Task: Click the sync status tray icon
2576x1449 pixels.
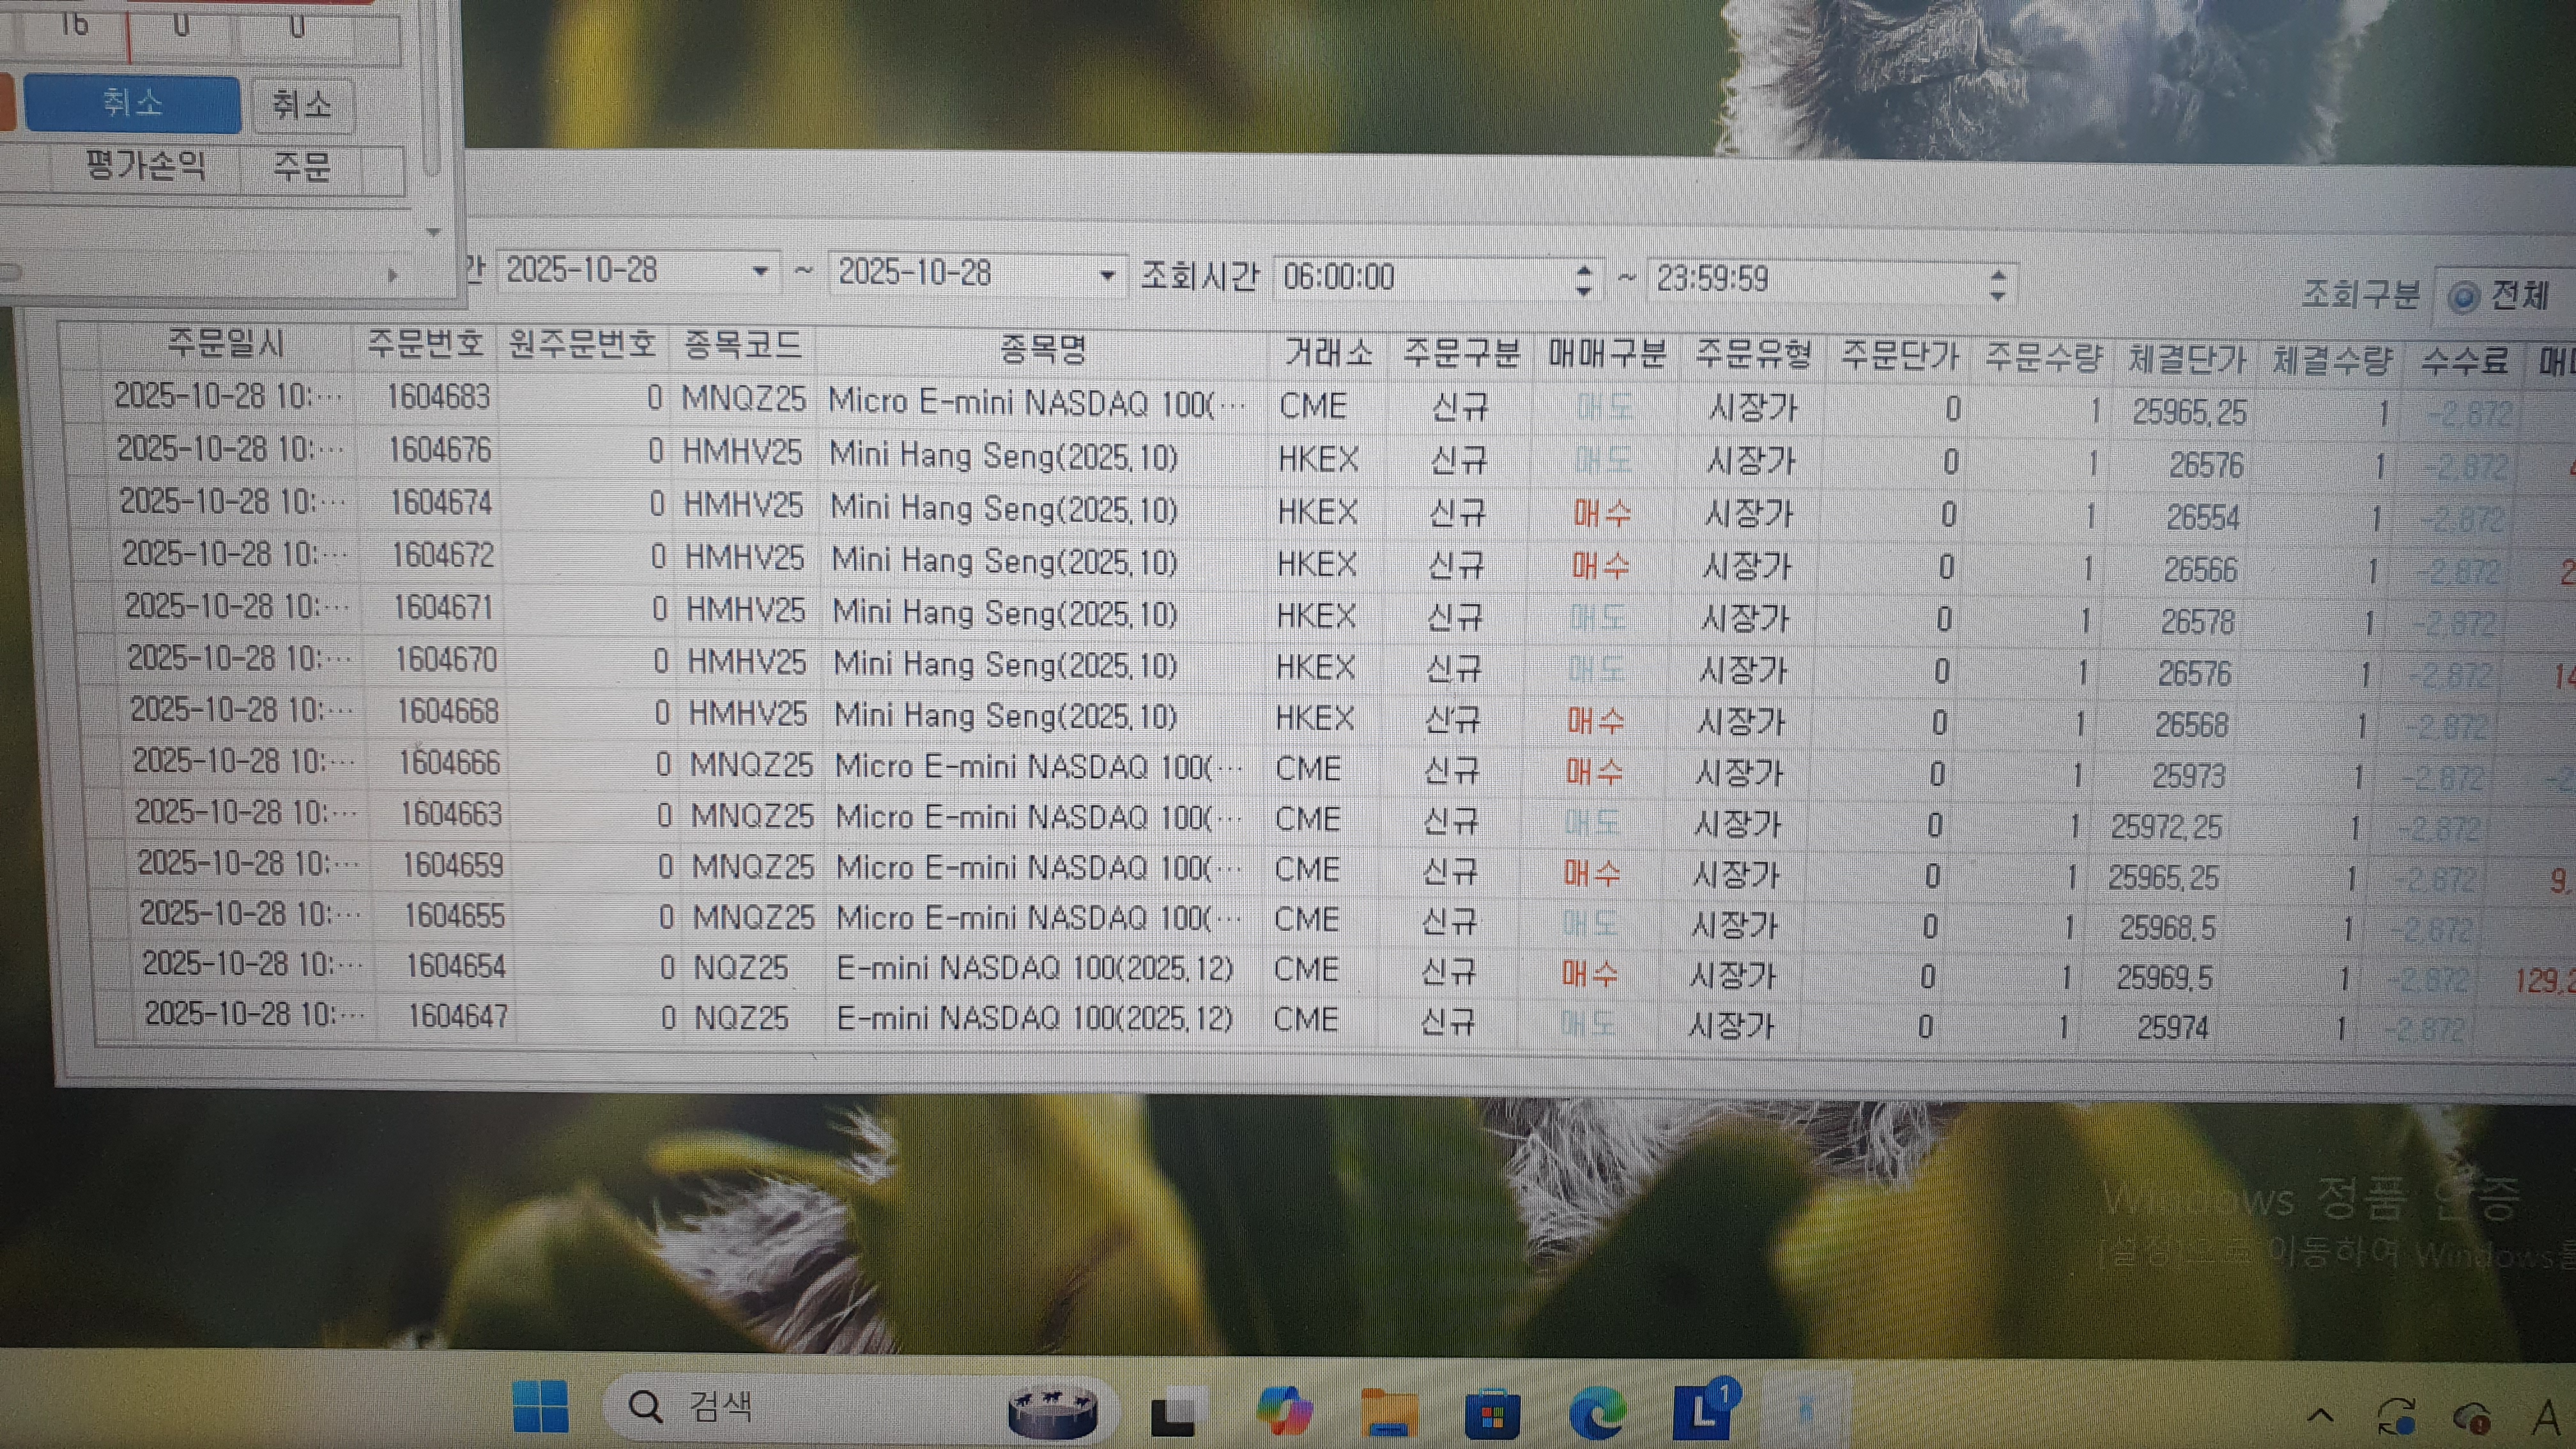Action: (2397, 1416)
